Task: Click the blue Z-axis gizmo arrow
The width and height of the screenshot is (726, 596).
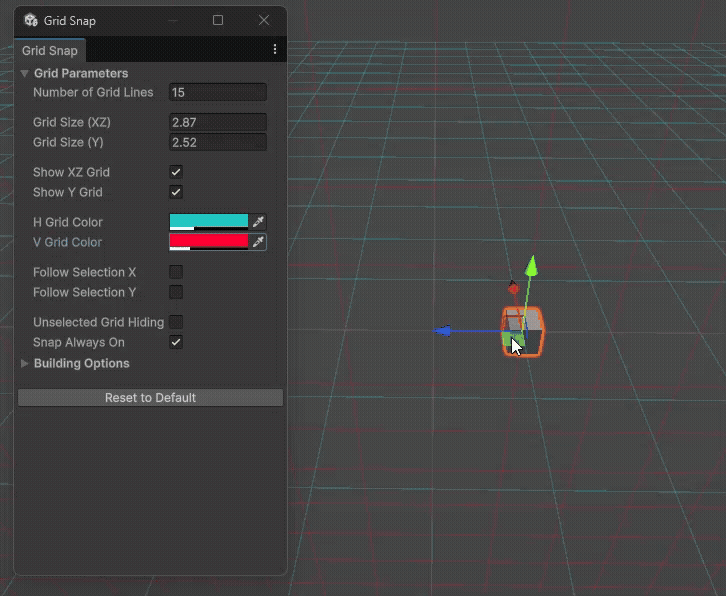Action: (x=442, y=331)
